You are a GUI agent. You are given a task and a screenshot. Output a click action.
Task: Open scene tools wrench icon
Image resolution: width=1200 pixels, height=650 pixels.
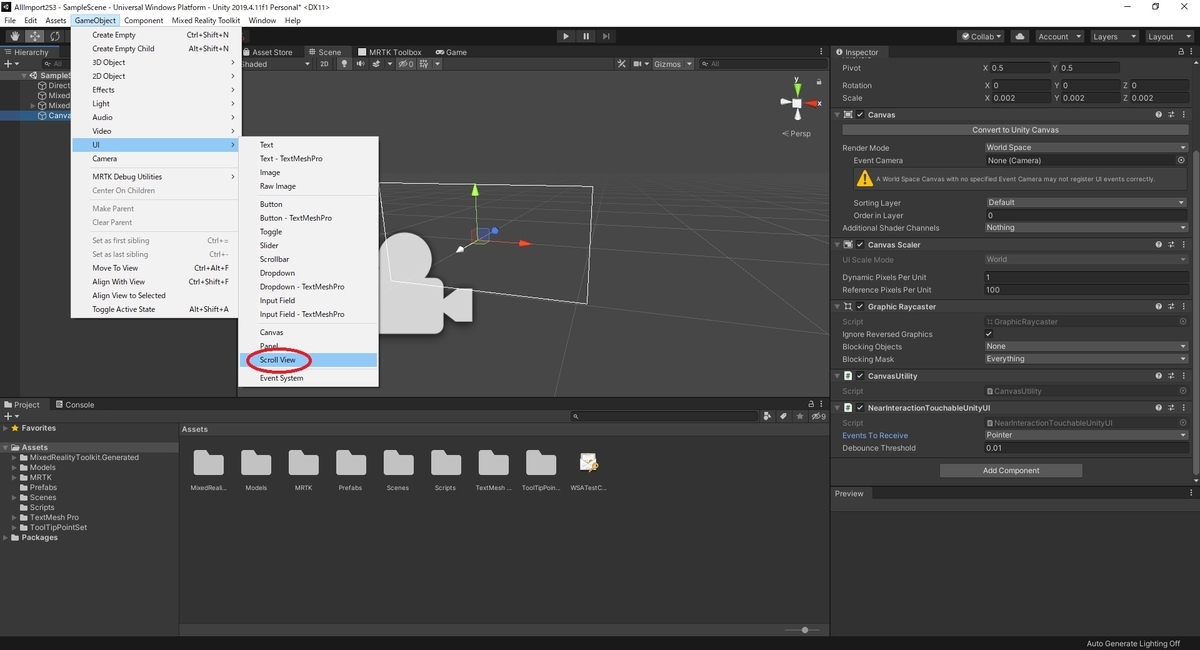click(621, 64)
